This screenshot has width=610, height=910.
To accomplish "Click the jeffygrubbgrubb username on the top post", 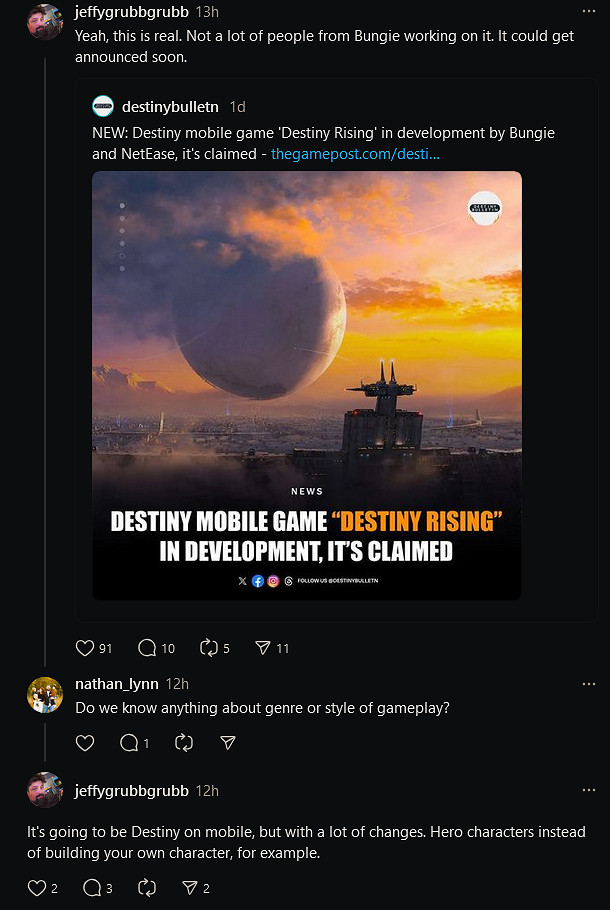I will click(131, 12).
